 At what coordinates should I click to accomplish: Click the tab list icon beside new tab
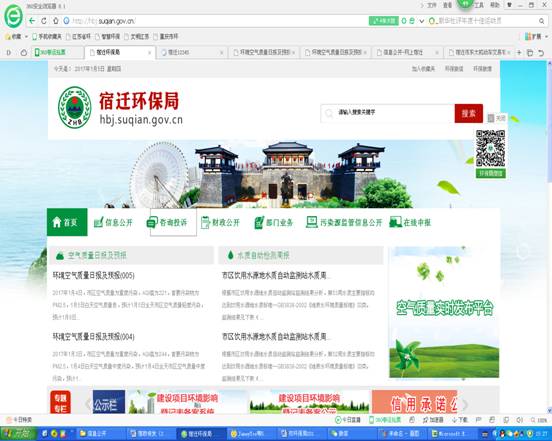coord(530,52)
